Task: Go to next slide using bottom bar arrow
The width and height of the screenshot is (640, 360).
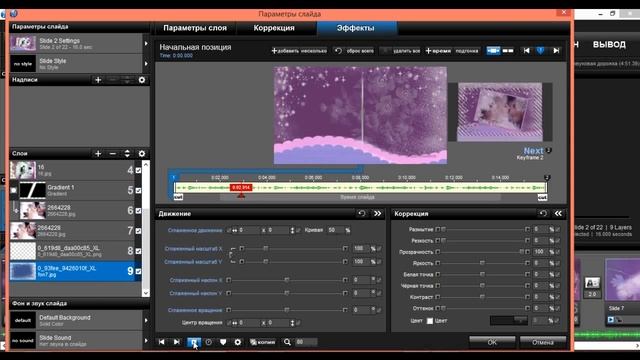Action: click(x=176, y=342)
